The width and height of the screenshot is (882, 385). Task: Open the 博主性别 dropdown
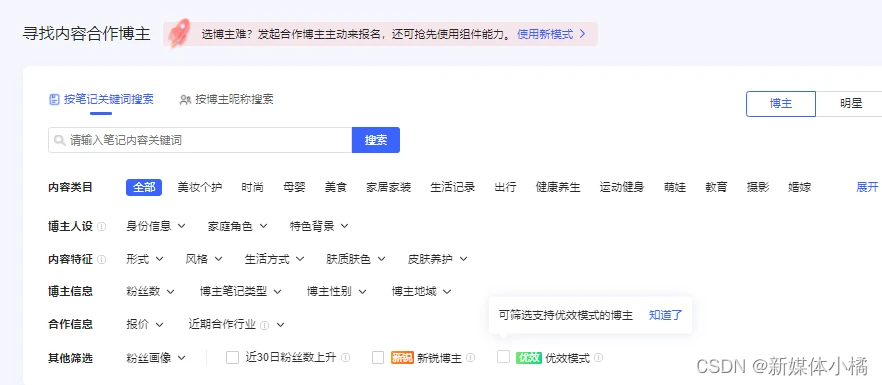click(336, 292)
